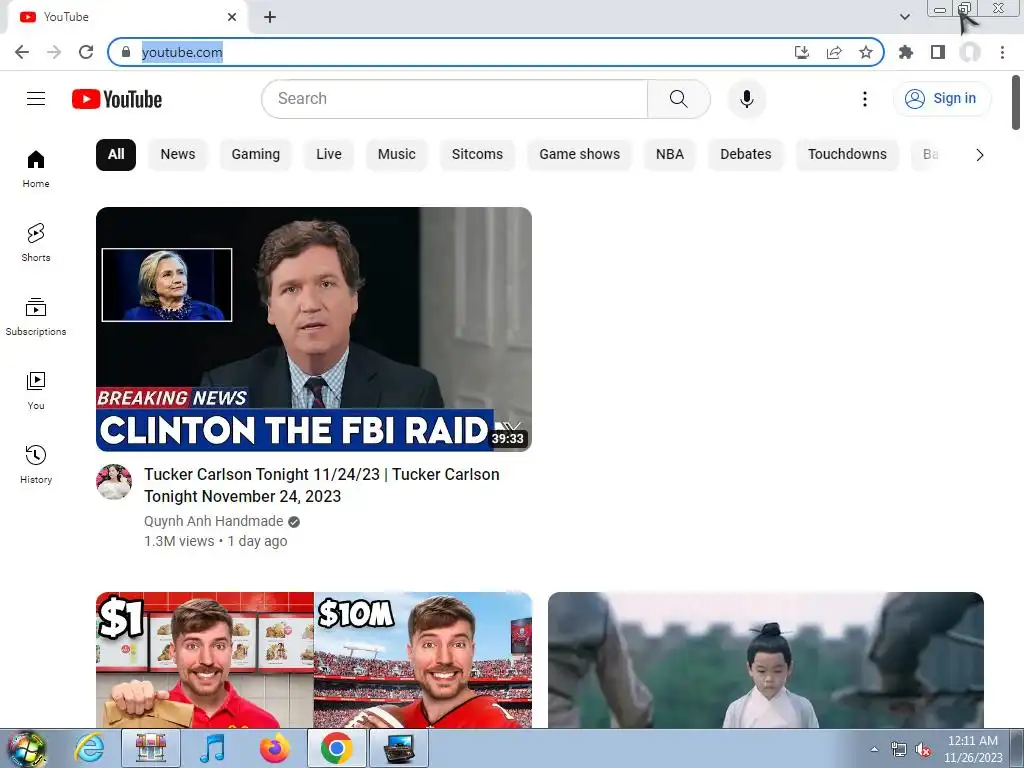Viewport: 1024px width, 768px height.
Task: Select the Game shows chip
Action: 579,155
